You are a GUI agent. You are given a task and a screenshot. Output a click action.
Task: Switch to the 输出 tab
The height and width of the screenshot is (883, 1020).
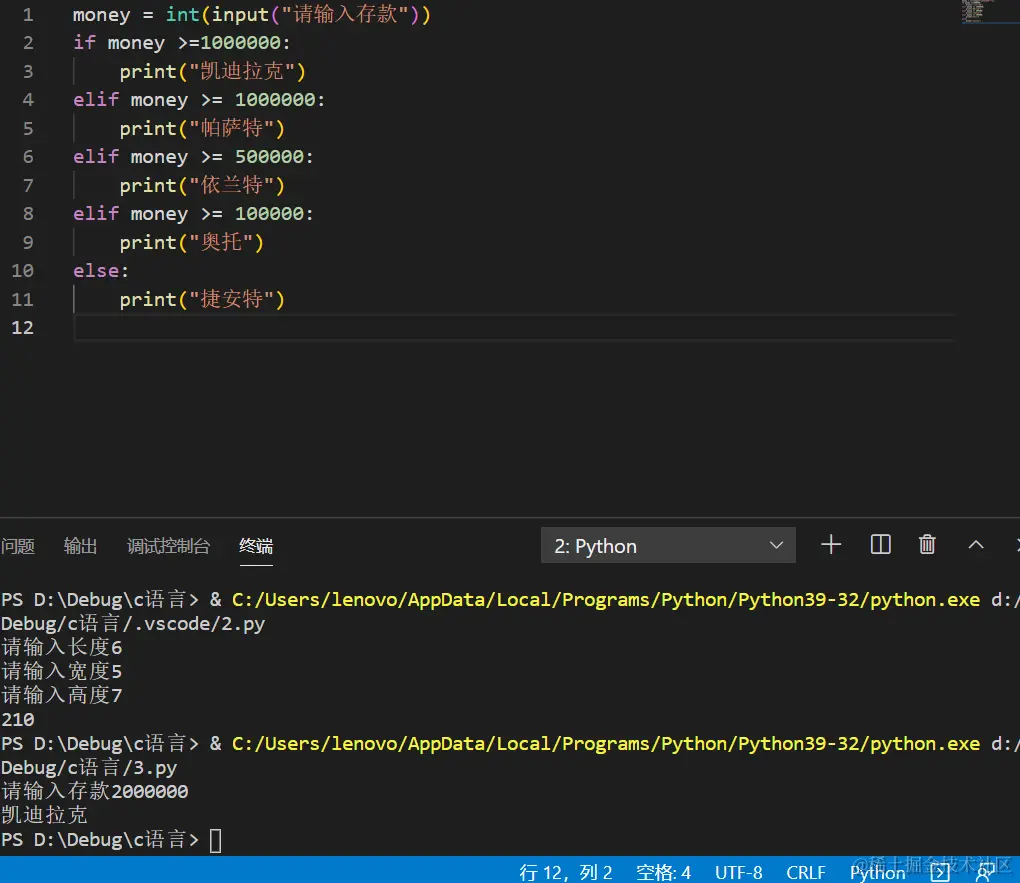point(81,546)
